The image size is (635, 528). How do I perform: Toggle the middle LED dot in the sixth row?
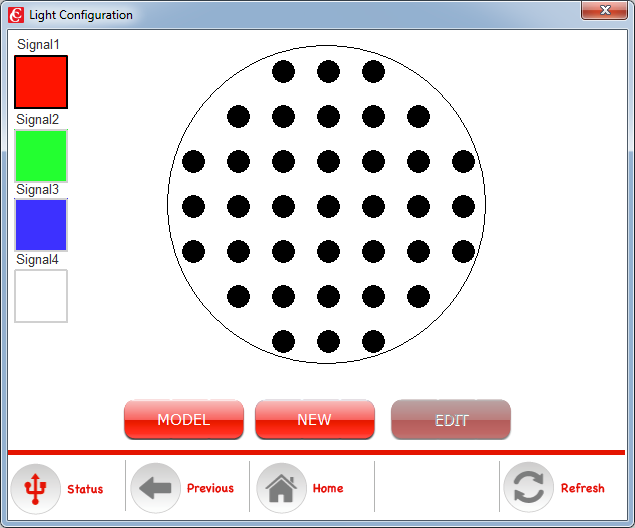pyautogui.click(x=328, y=296)
